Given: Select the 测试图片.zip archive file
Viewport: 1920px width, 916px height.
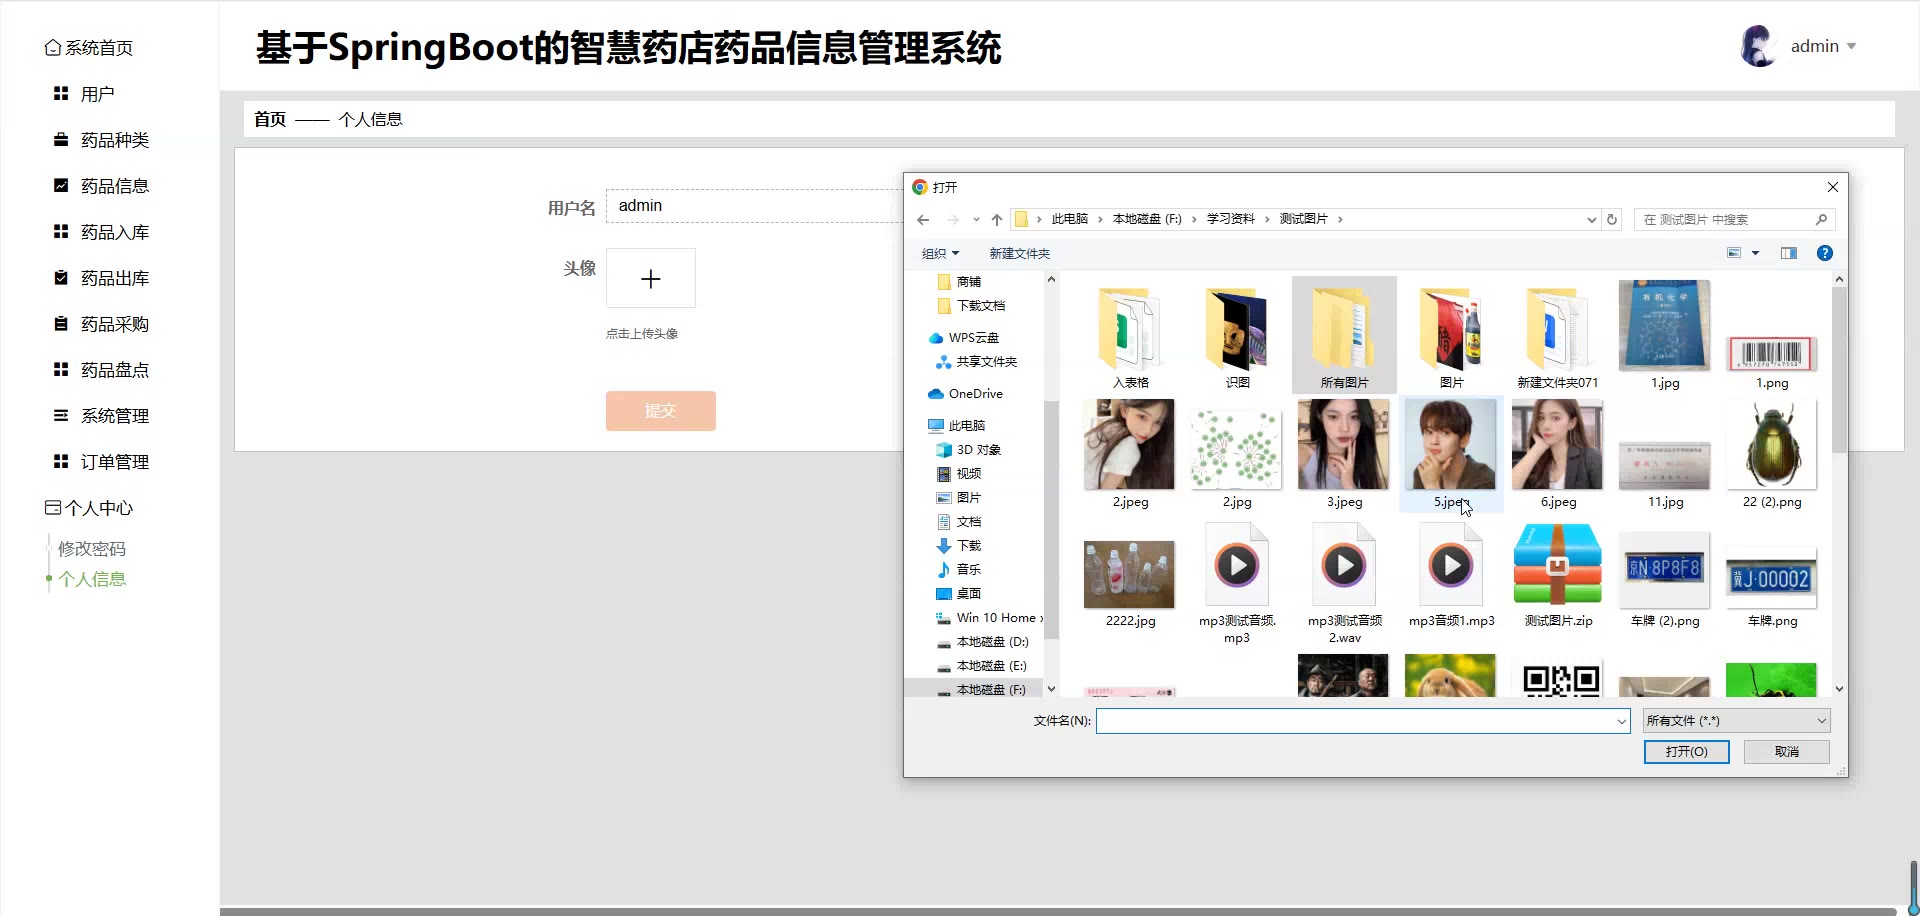Looking at the screenshot, I should point(1557,577).
